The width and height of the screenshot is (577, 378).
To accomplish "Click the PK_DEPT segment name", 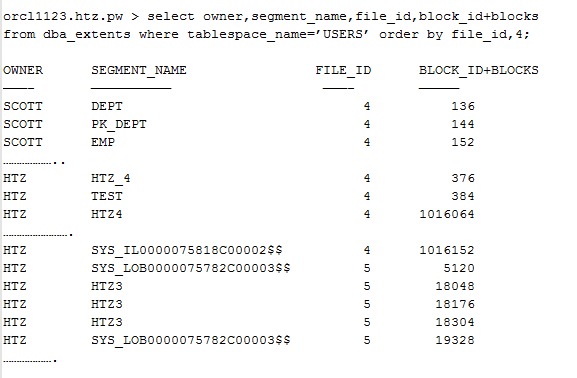I will click(118, 124).
